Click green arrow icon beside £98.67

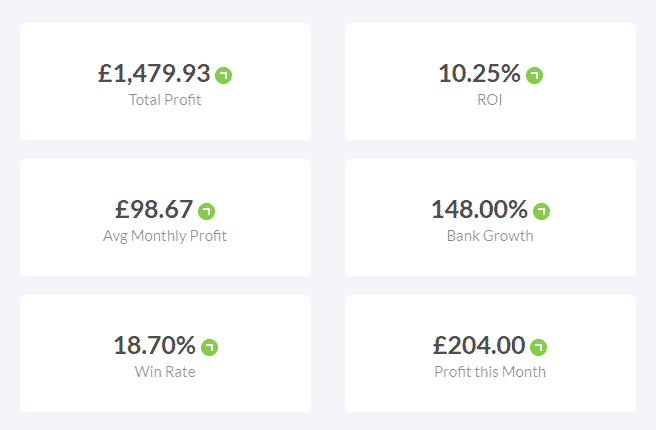[x=206, y=211]
